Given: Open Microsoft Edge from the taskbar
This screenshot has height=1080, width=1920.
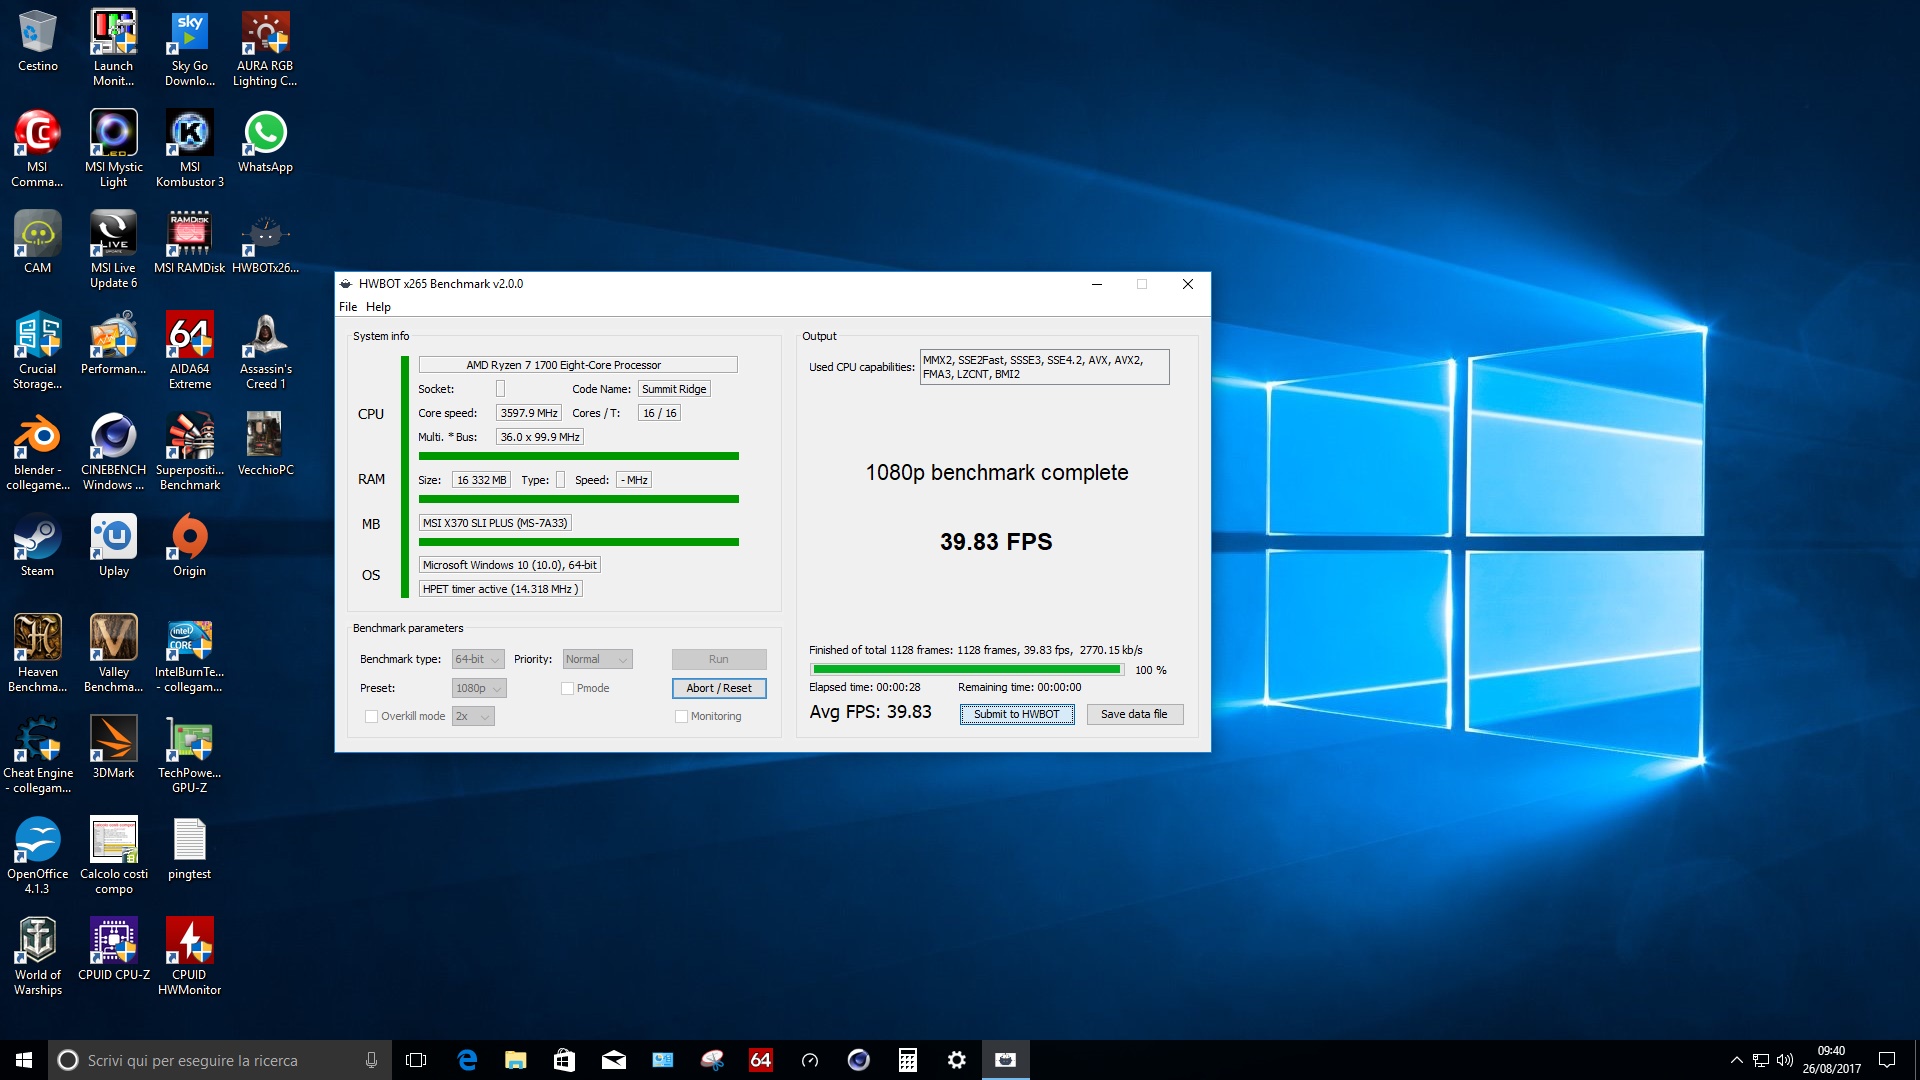Looking at the screenshot, I should pos(466,1060).
